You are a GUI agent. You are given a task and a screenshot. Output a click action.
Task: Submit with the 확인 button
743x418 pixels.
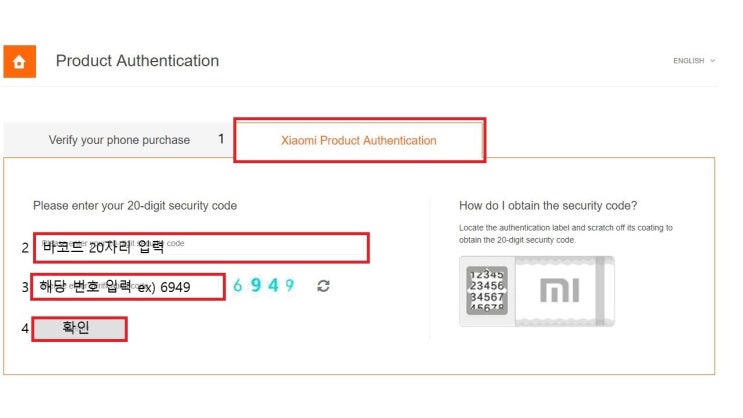(80, 328)
